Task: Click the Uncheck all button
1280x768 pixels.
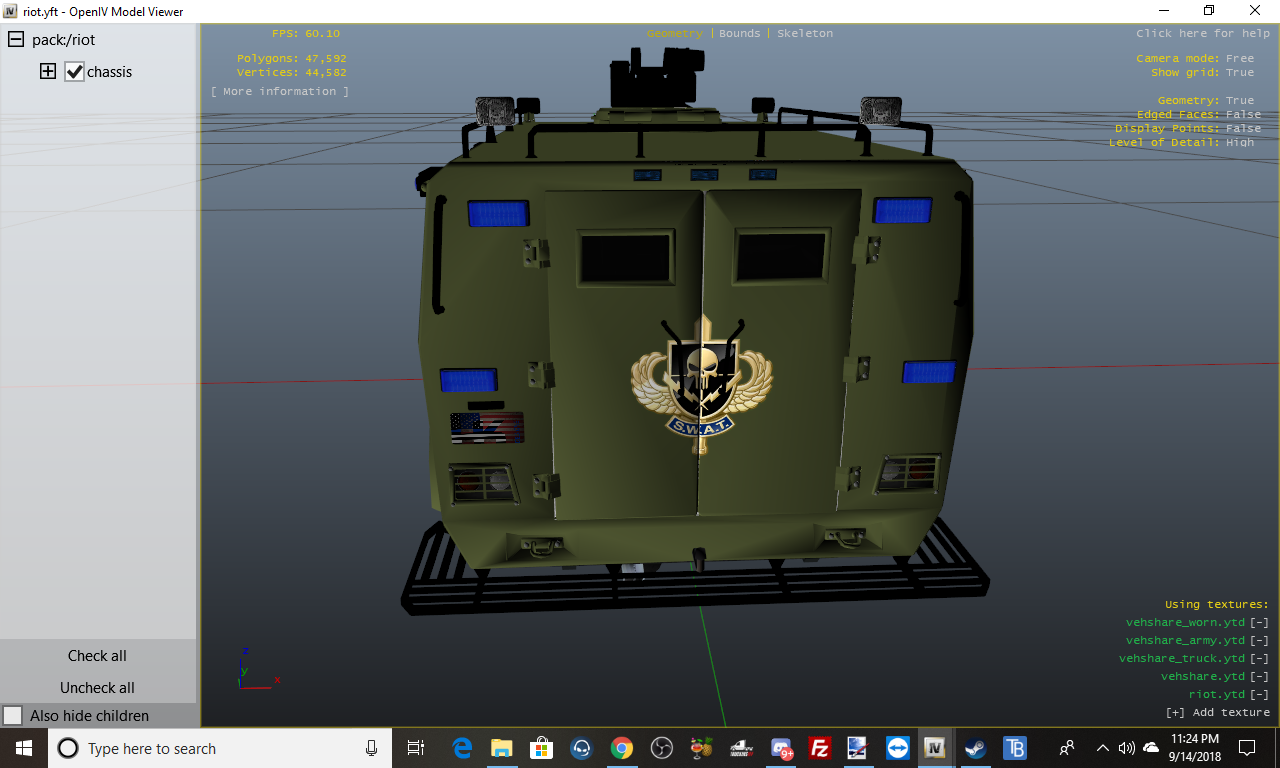Action: 98,688
